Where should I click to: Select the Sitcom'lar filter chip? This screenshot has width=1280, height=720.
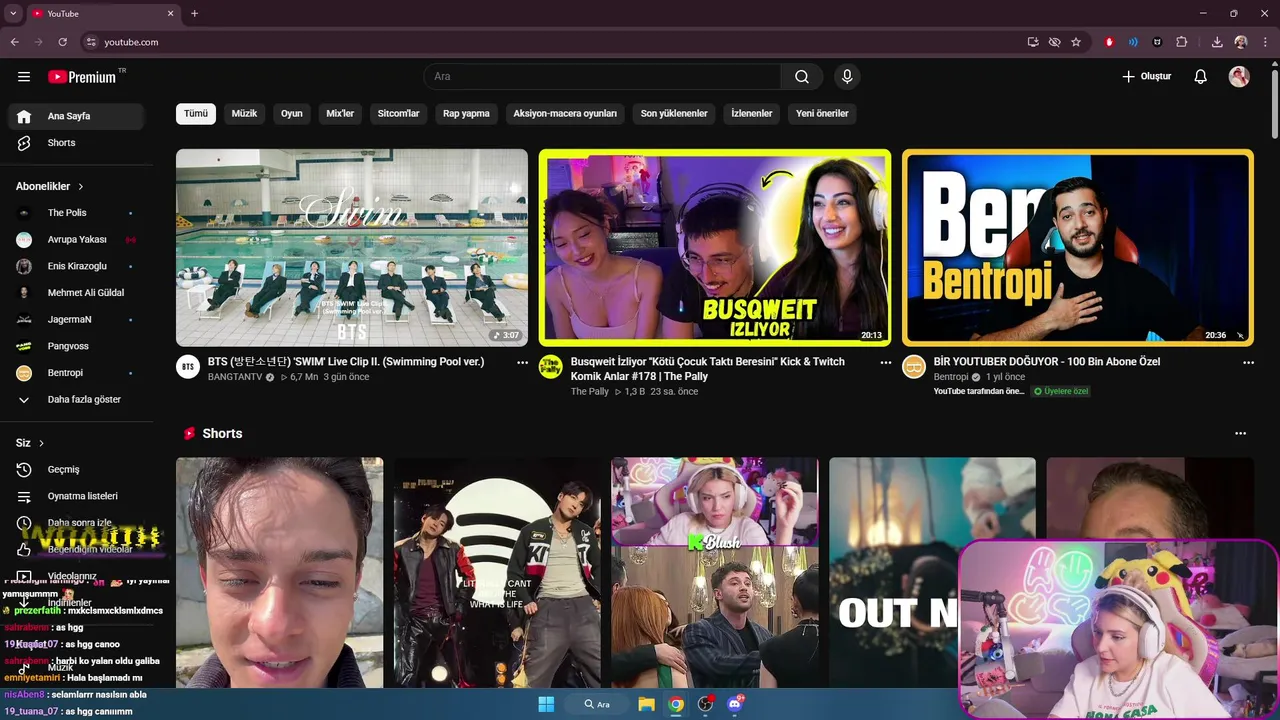click(398, 114)
